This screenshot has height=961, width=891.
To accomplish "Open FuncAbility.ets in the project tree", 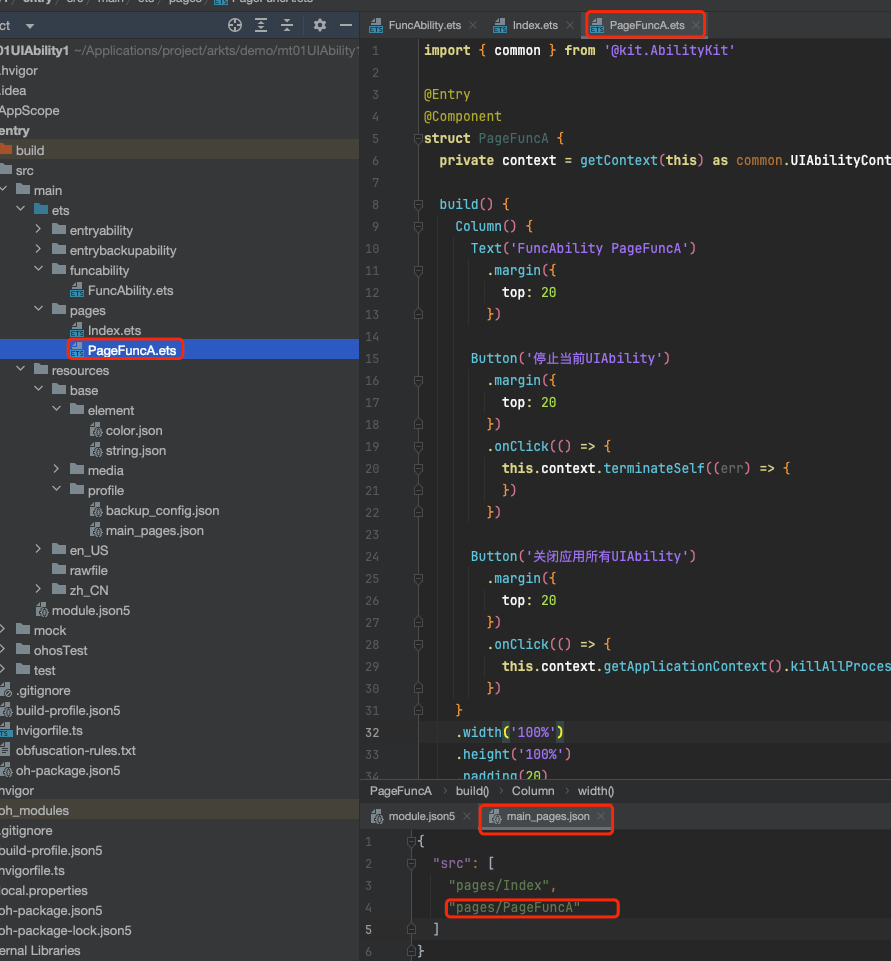I will pos(130,291).
